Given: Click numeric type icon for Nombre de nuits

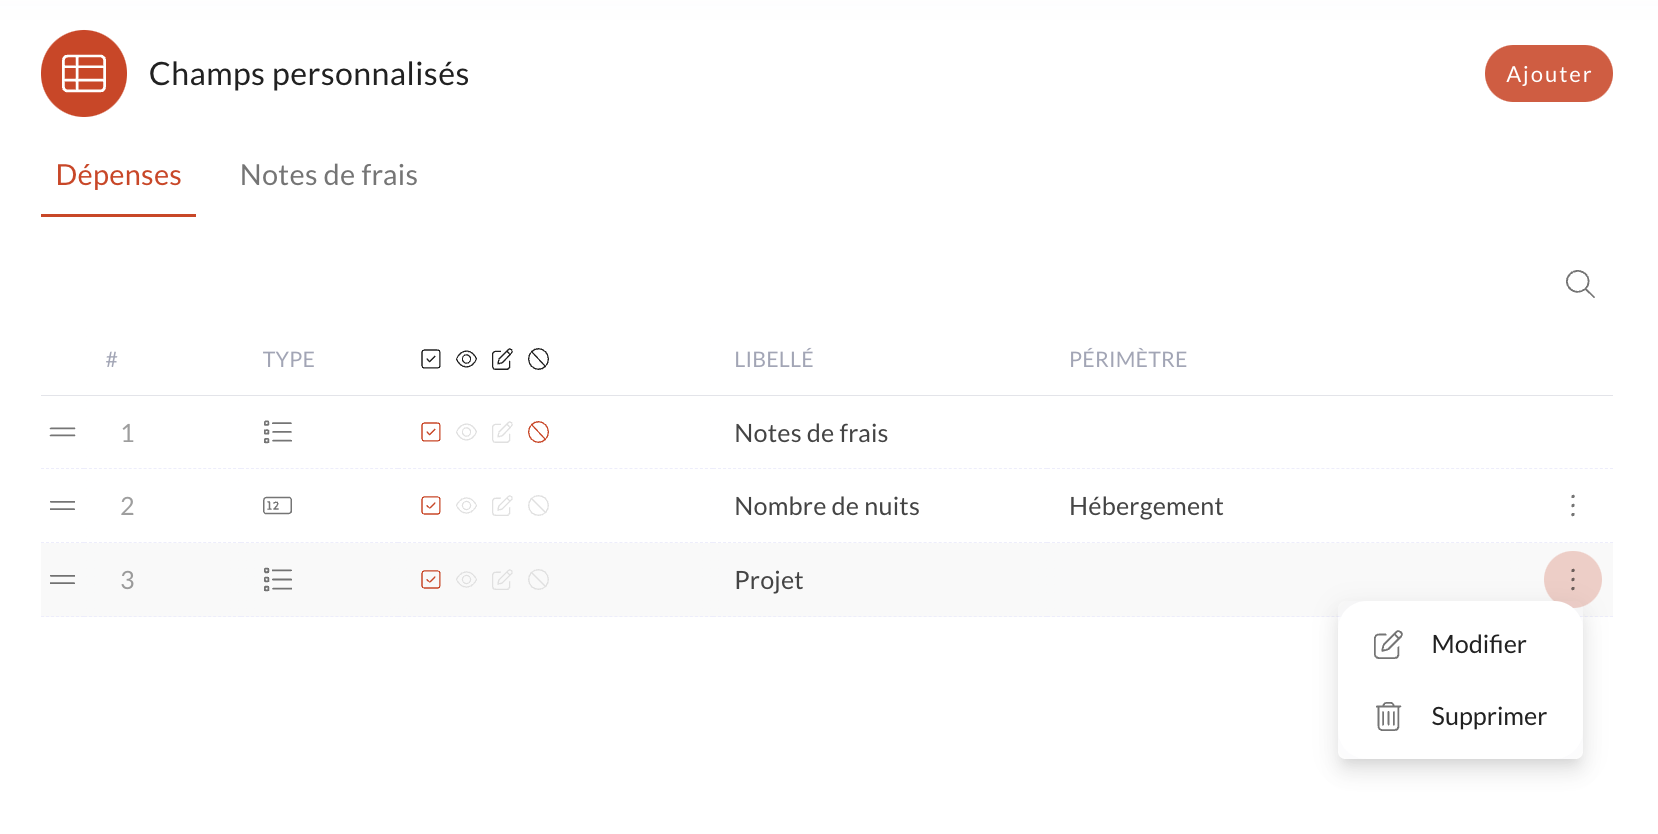Looking at the screenshot, I should [x=278, y=506].
